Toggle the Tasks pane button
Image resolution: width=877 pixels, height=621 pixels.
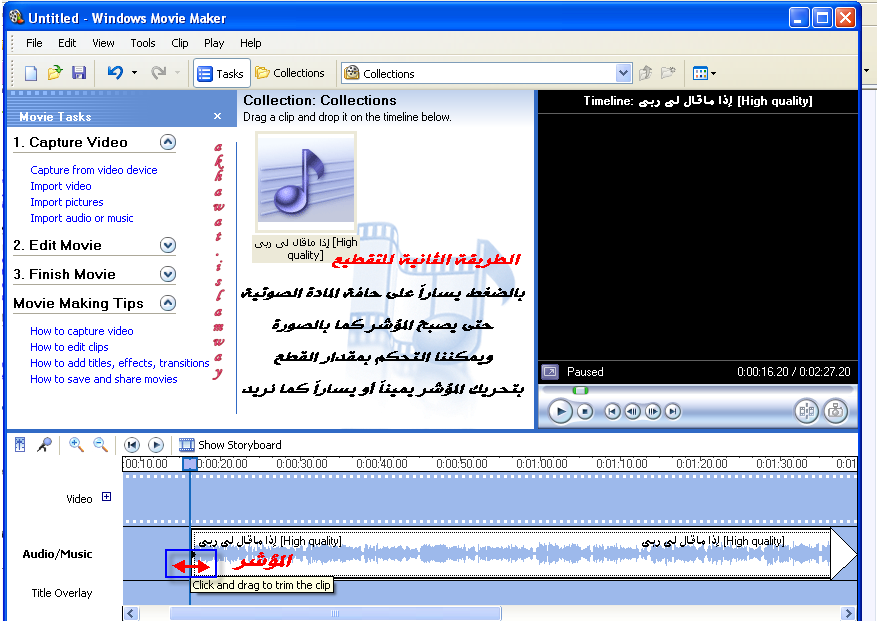pos(221,73)
